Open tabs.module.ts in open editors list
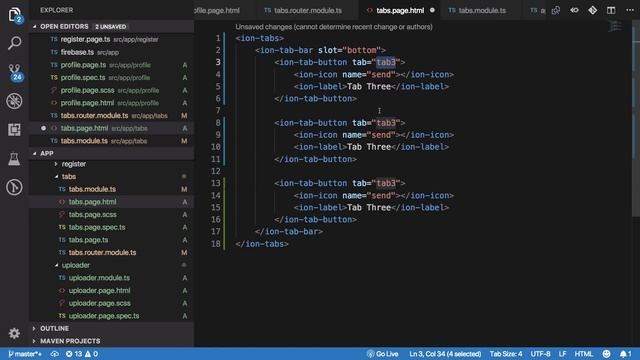 point(112,141)
